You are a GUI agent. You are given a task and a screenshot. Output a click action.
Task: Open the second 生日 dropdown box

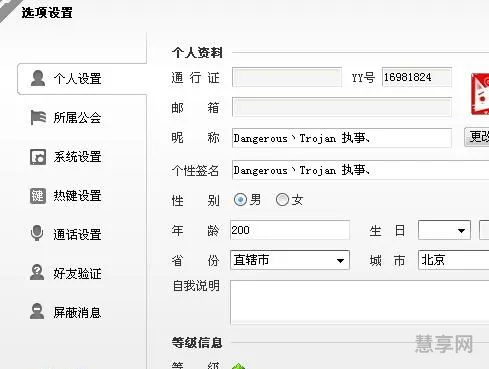point(484,230)
